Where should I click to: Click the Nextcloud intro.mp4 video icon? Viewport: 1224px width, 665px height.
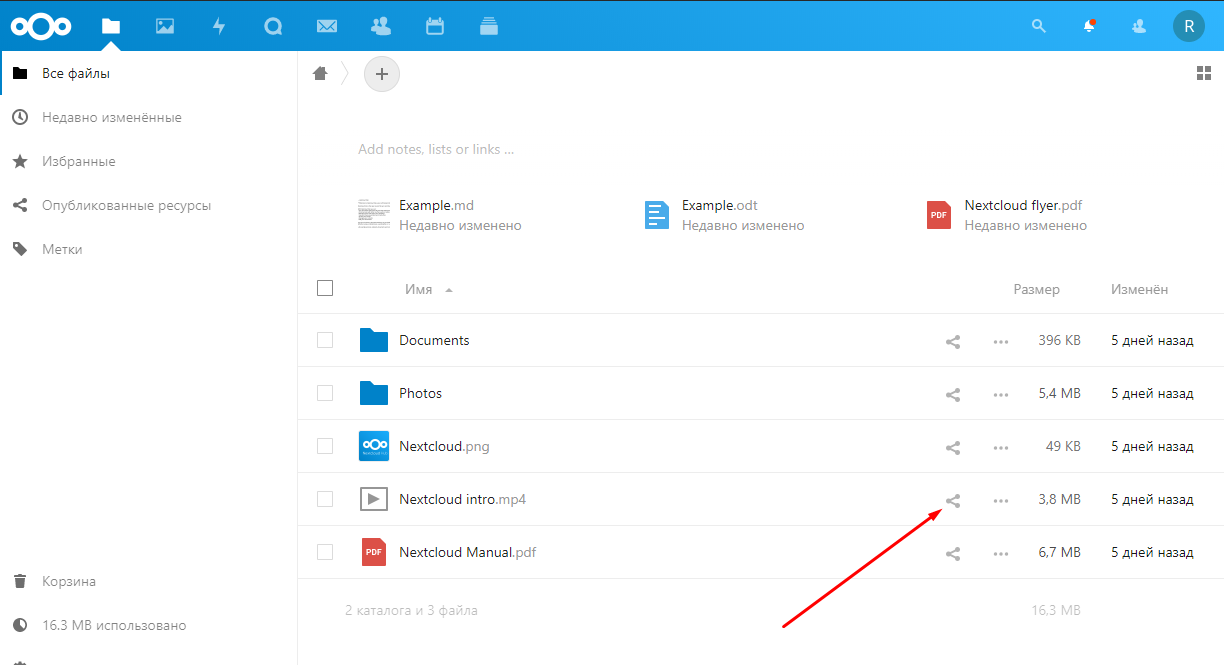tap(374, 499)
